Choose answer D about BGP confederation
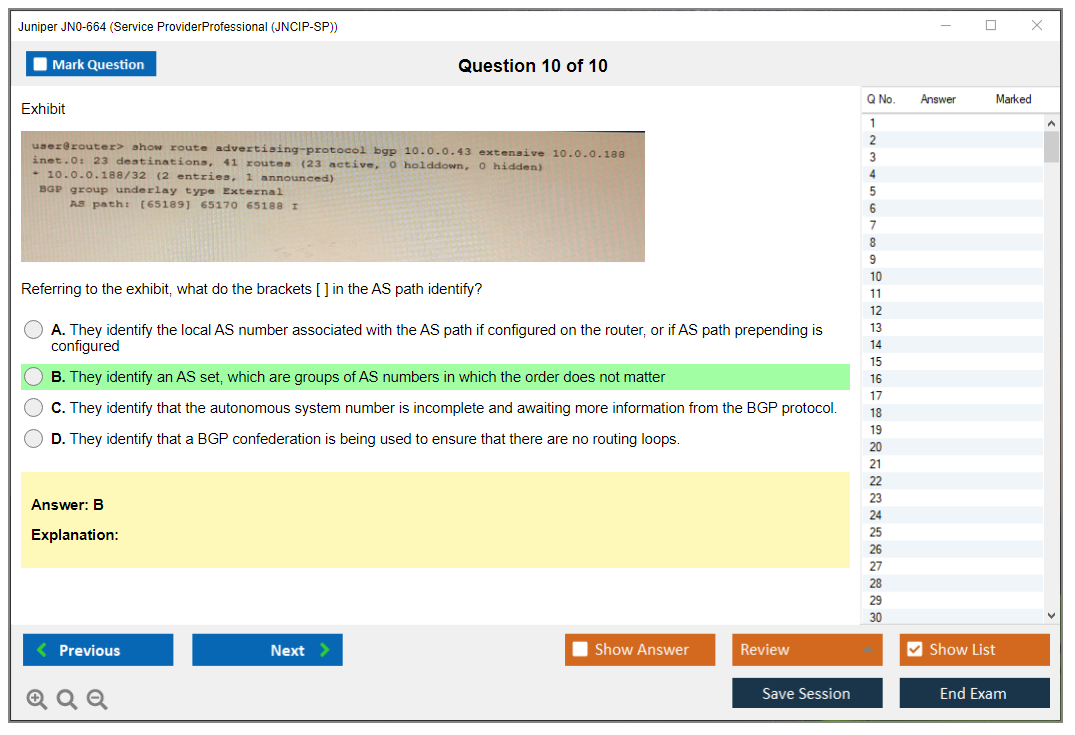 click(x=34, y=439)
